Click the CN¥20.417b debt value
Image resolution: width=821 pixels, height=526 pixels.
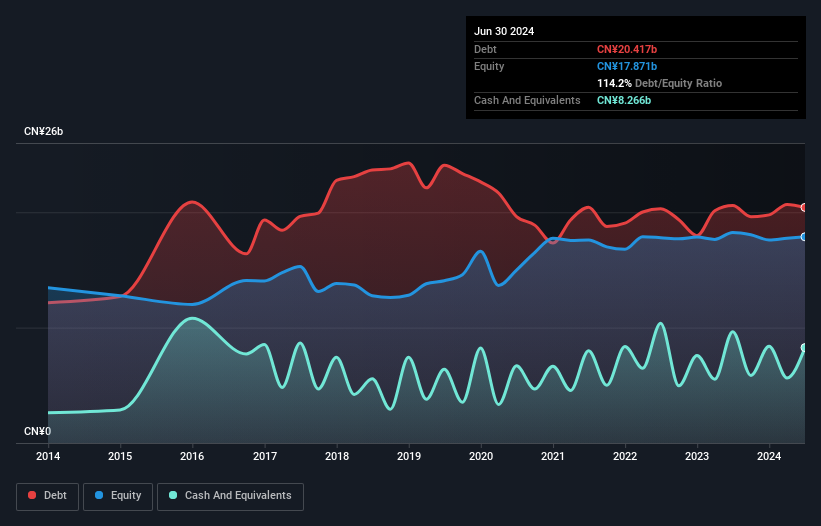pos(627,49)
